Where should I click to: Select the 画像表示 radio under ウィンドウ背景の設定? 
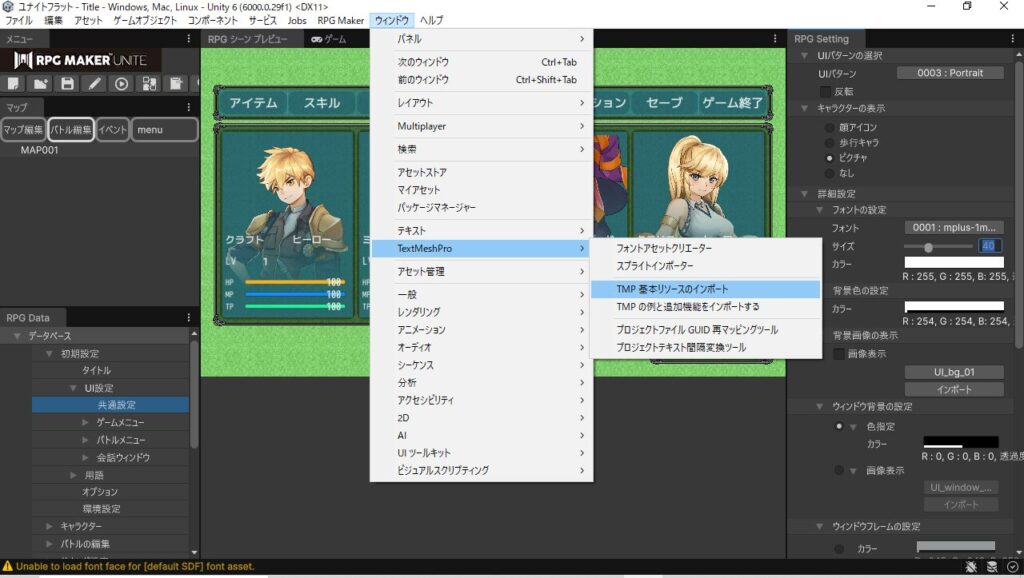[x=839, y=470]
